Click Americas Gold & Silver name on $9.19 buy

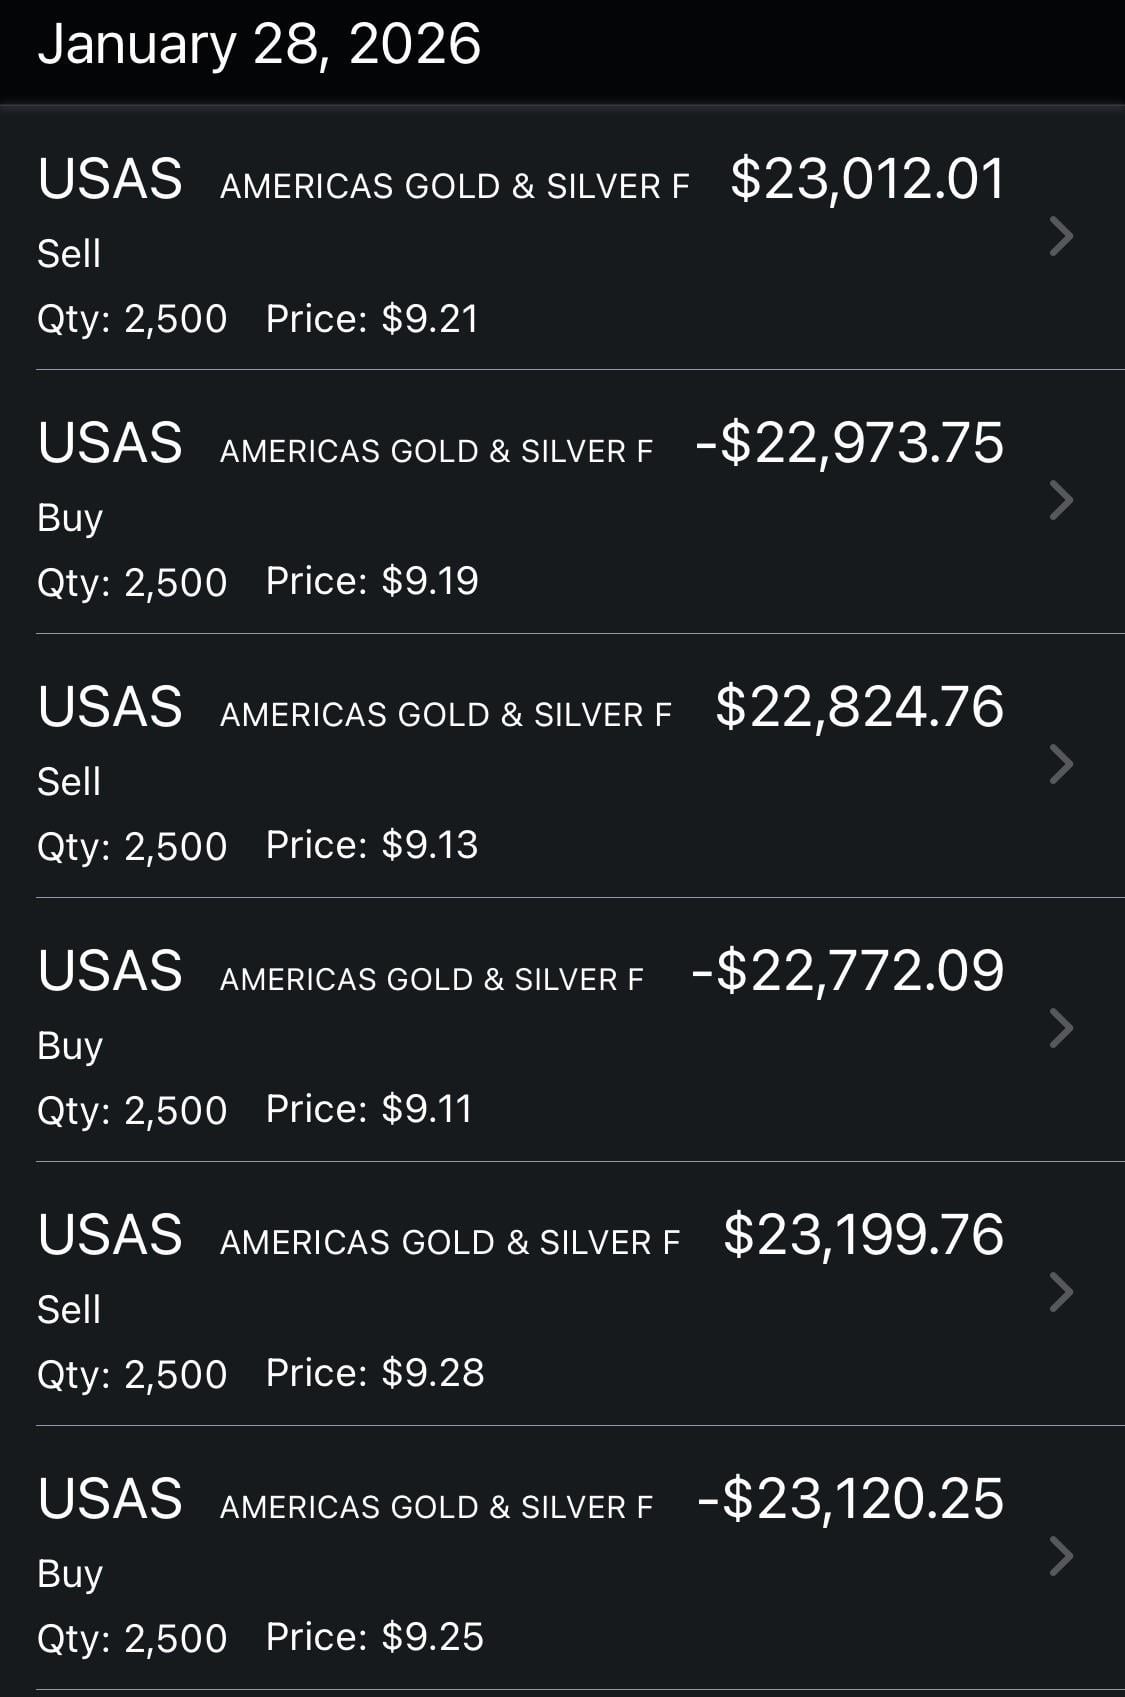[436, 451]
